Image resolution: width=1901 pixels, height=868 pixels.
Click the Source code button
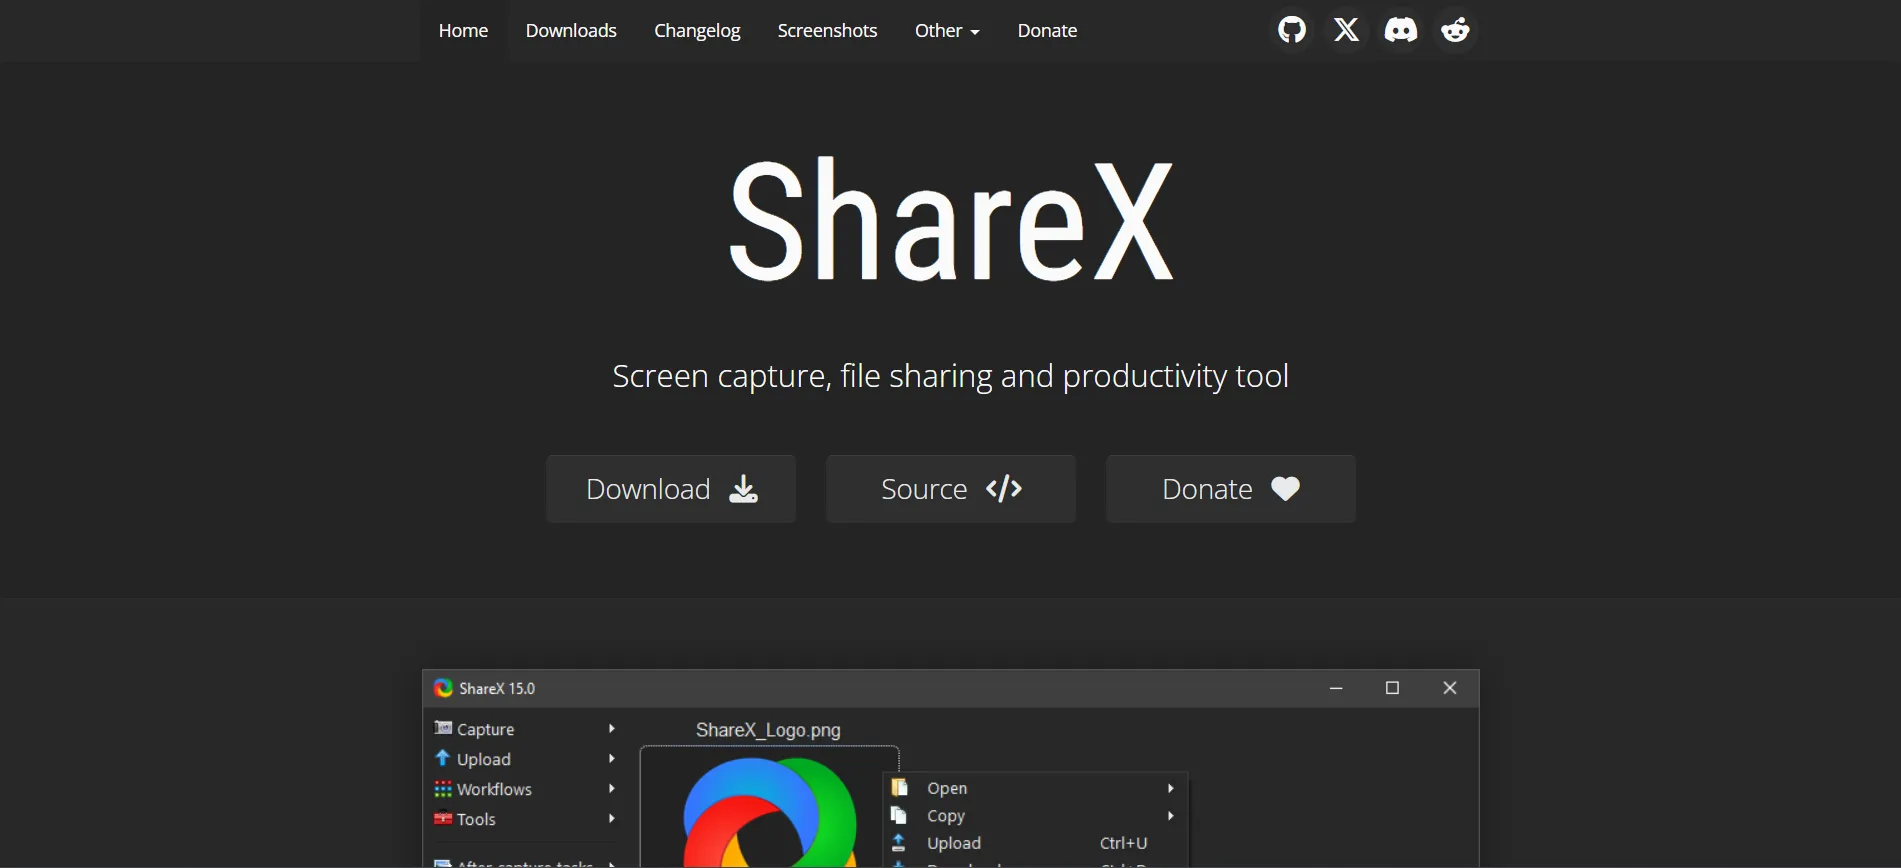pyautogui.click(x=951, y=489)
